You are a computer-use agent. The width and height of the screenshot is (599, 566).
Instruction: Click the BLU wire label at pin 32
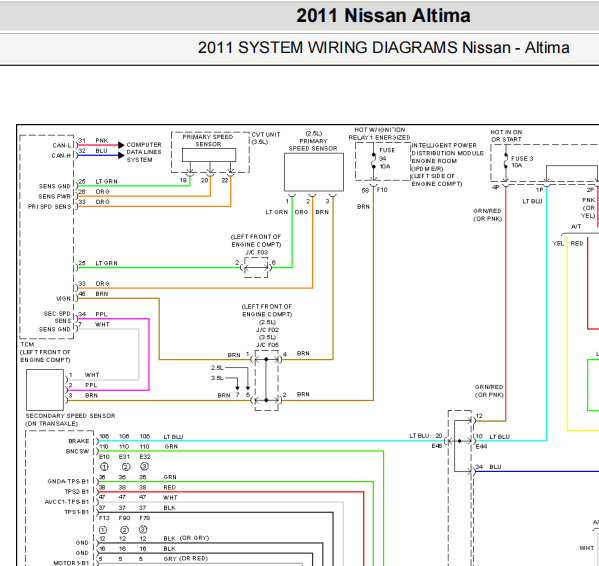pyautogui.click(x=101, y=151)
